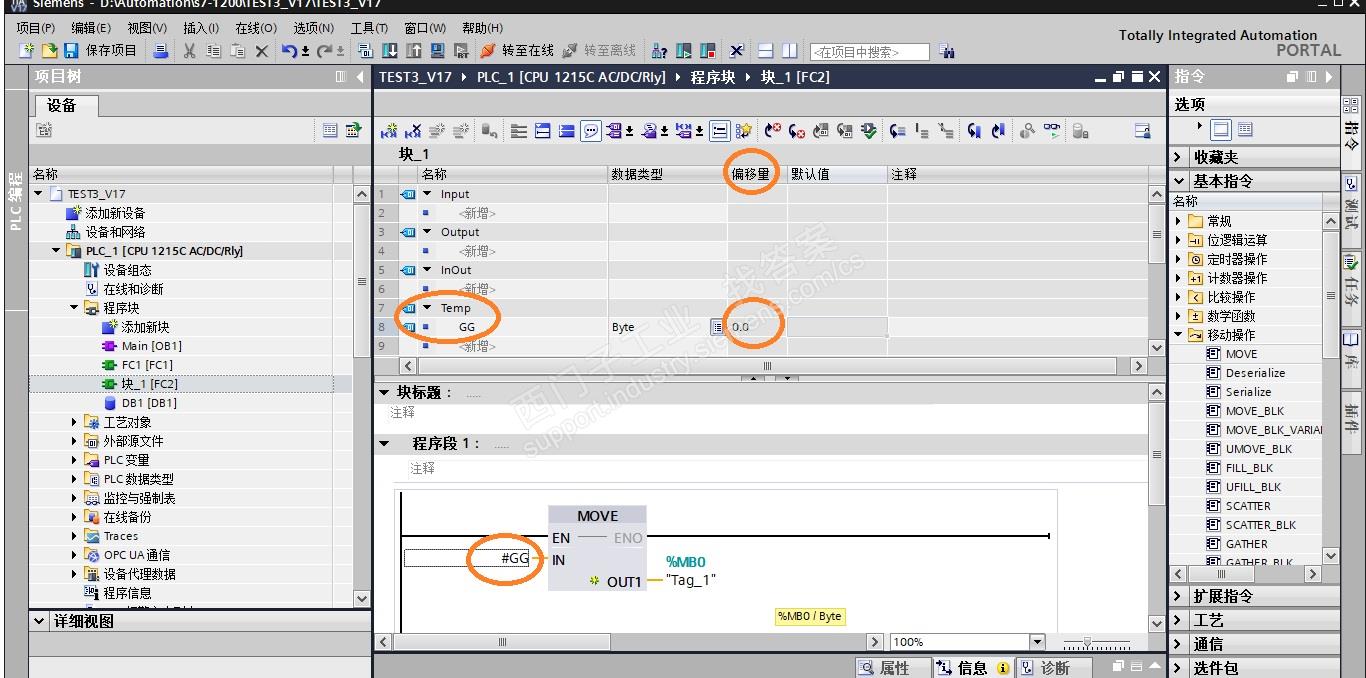The width and height of the screenshot is (1366, 678).
Task: Collapse the 程序块 folder
Action: [x=74, y=308]
